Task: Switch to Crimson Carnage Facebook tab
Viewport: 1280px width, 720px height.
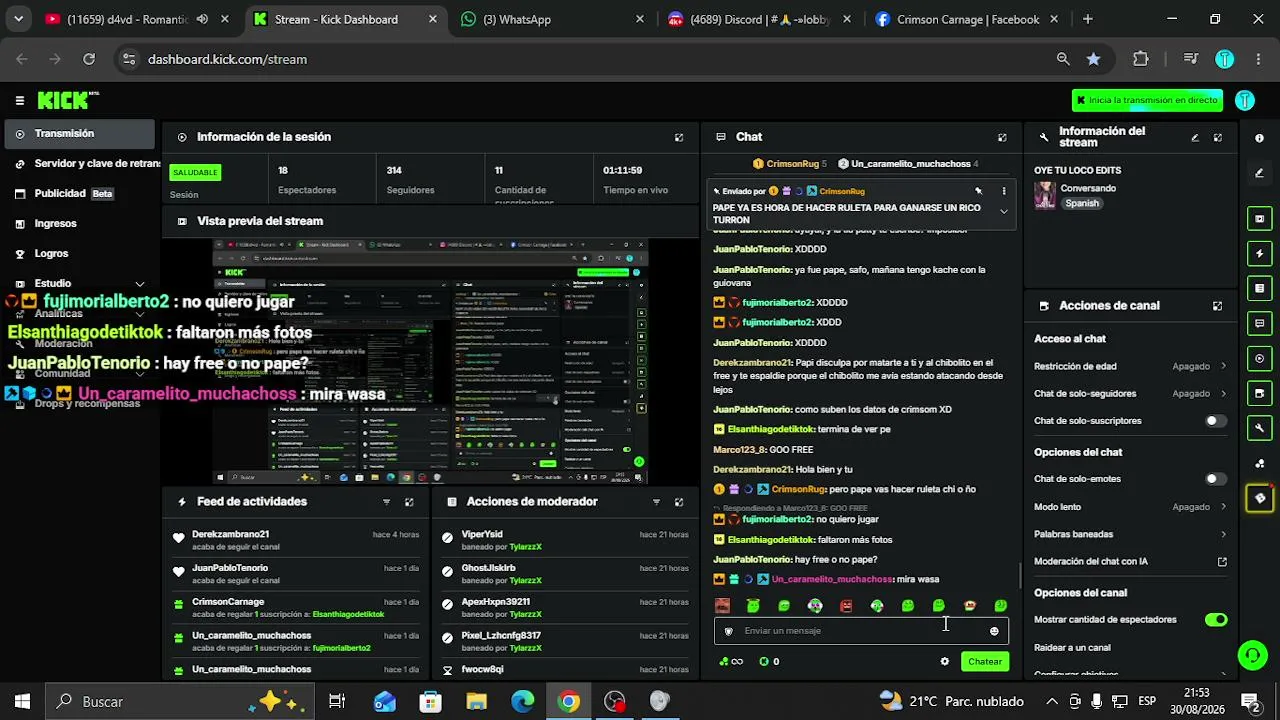Action: 964,19
